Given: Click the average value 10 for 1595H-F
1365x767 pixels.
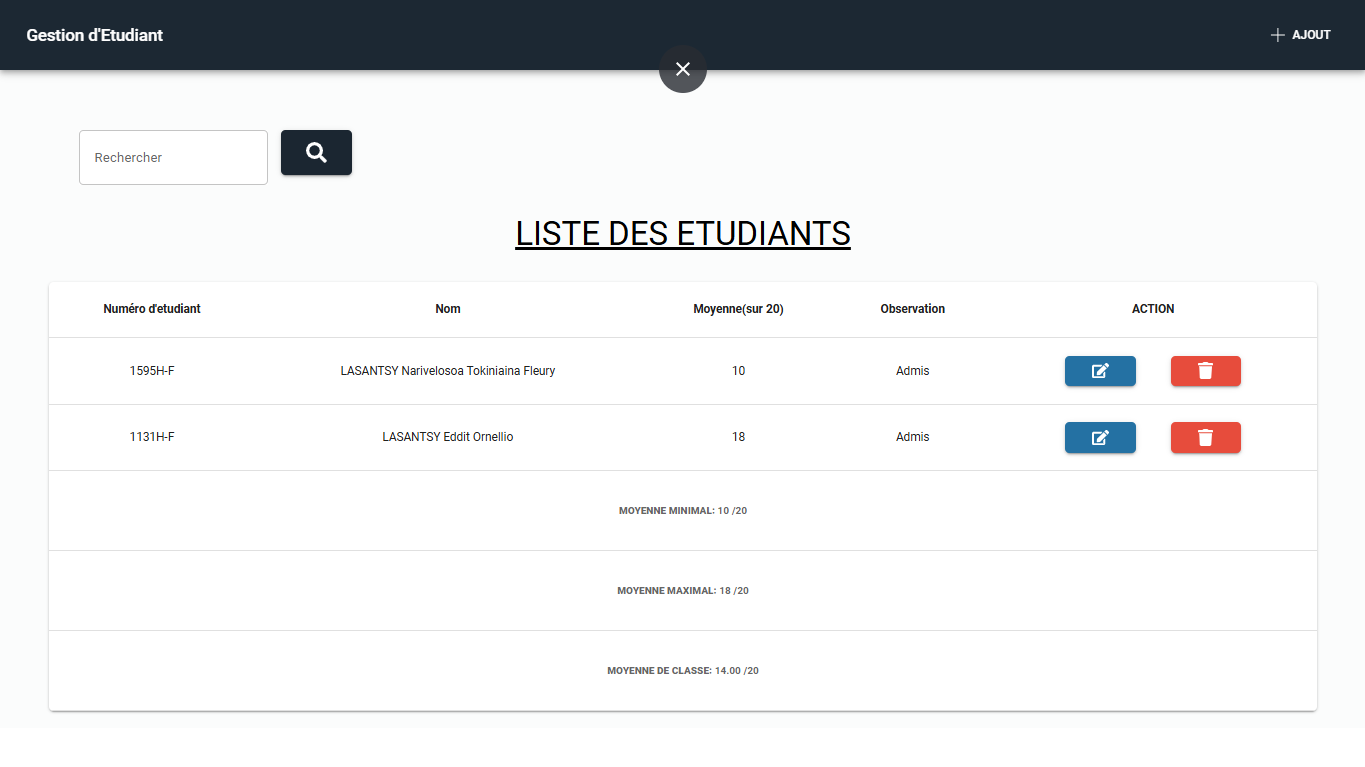Looking at the screenshot, I should coord(738,371).
